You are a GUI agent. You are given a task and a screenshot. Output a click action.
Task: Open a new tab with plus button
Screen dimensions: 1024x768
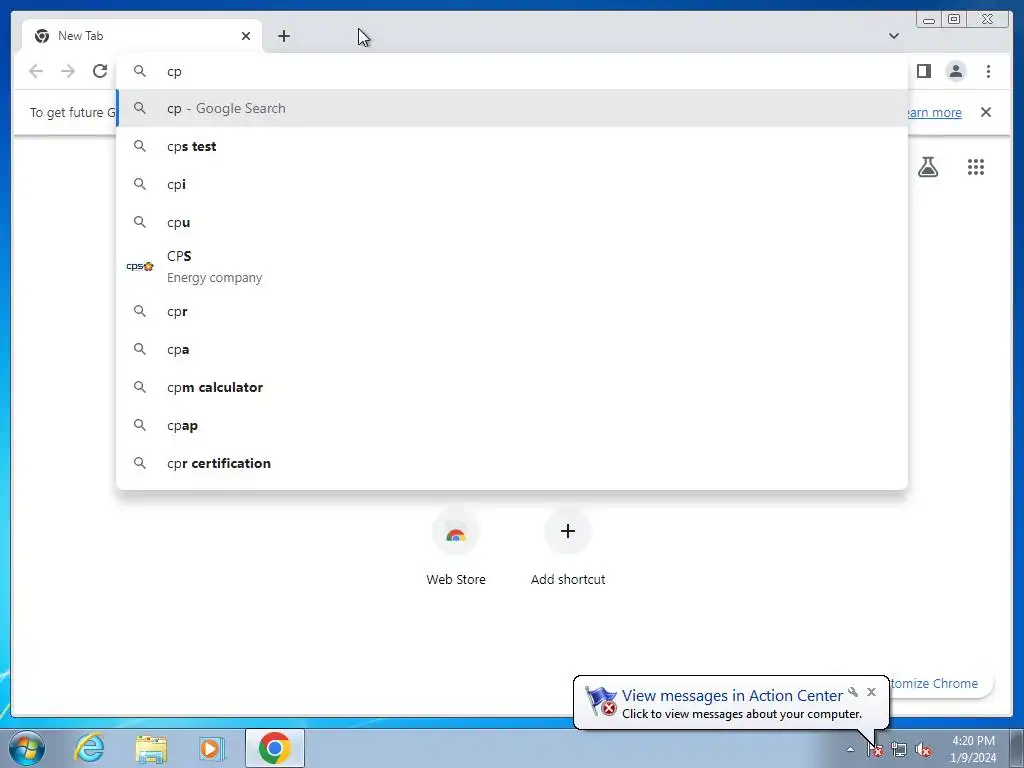click(283, 36)
